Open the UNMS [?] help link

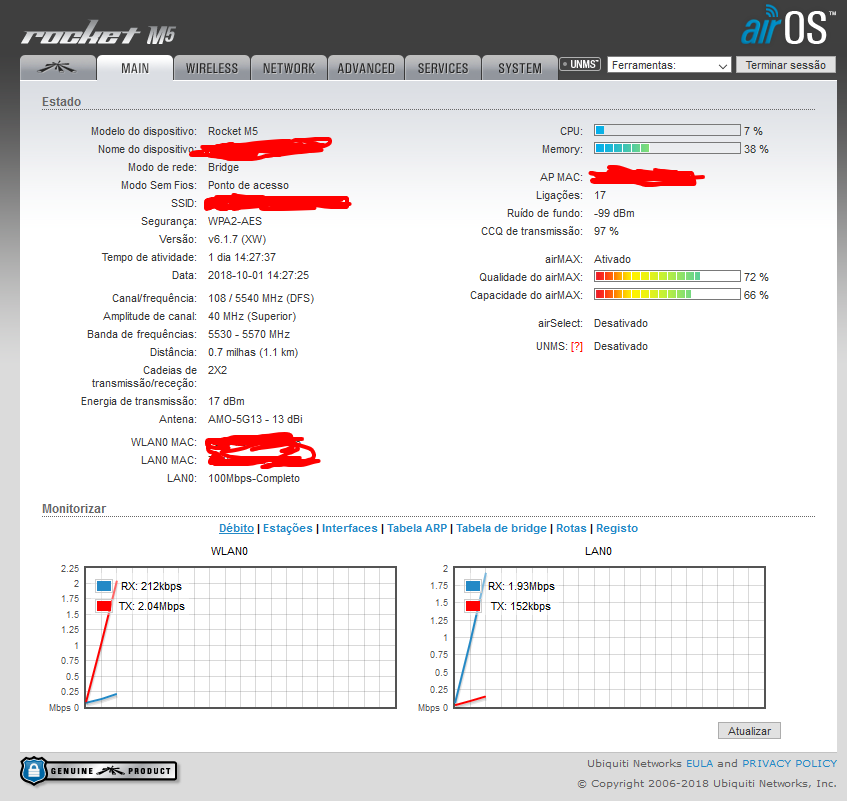coord(577,346)
